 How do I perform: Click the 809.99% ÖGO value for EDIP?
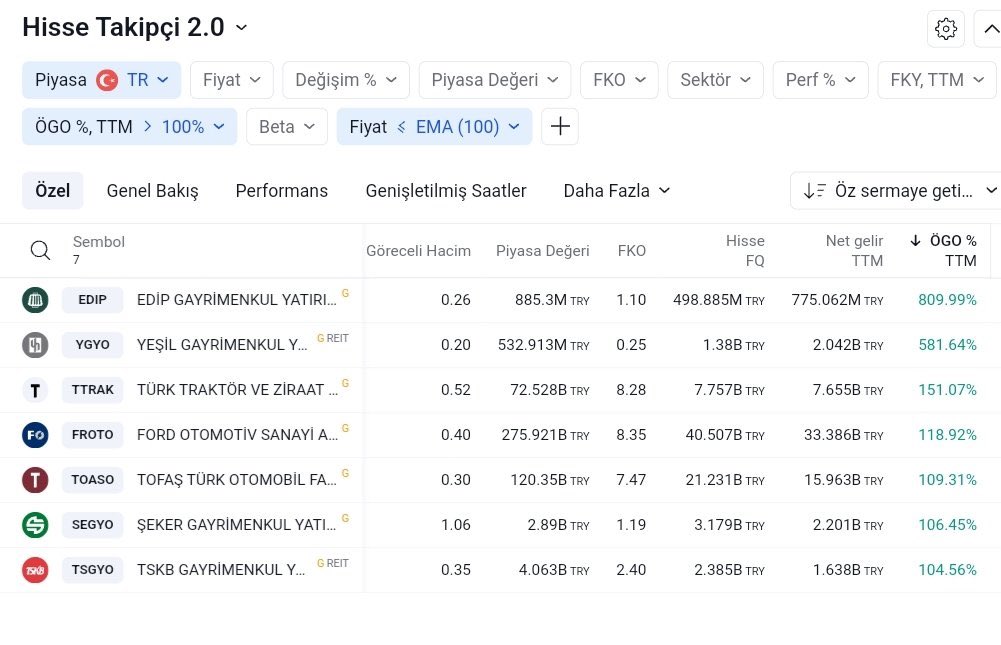pyautogui.click(x=947, y=300)
